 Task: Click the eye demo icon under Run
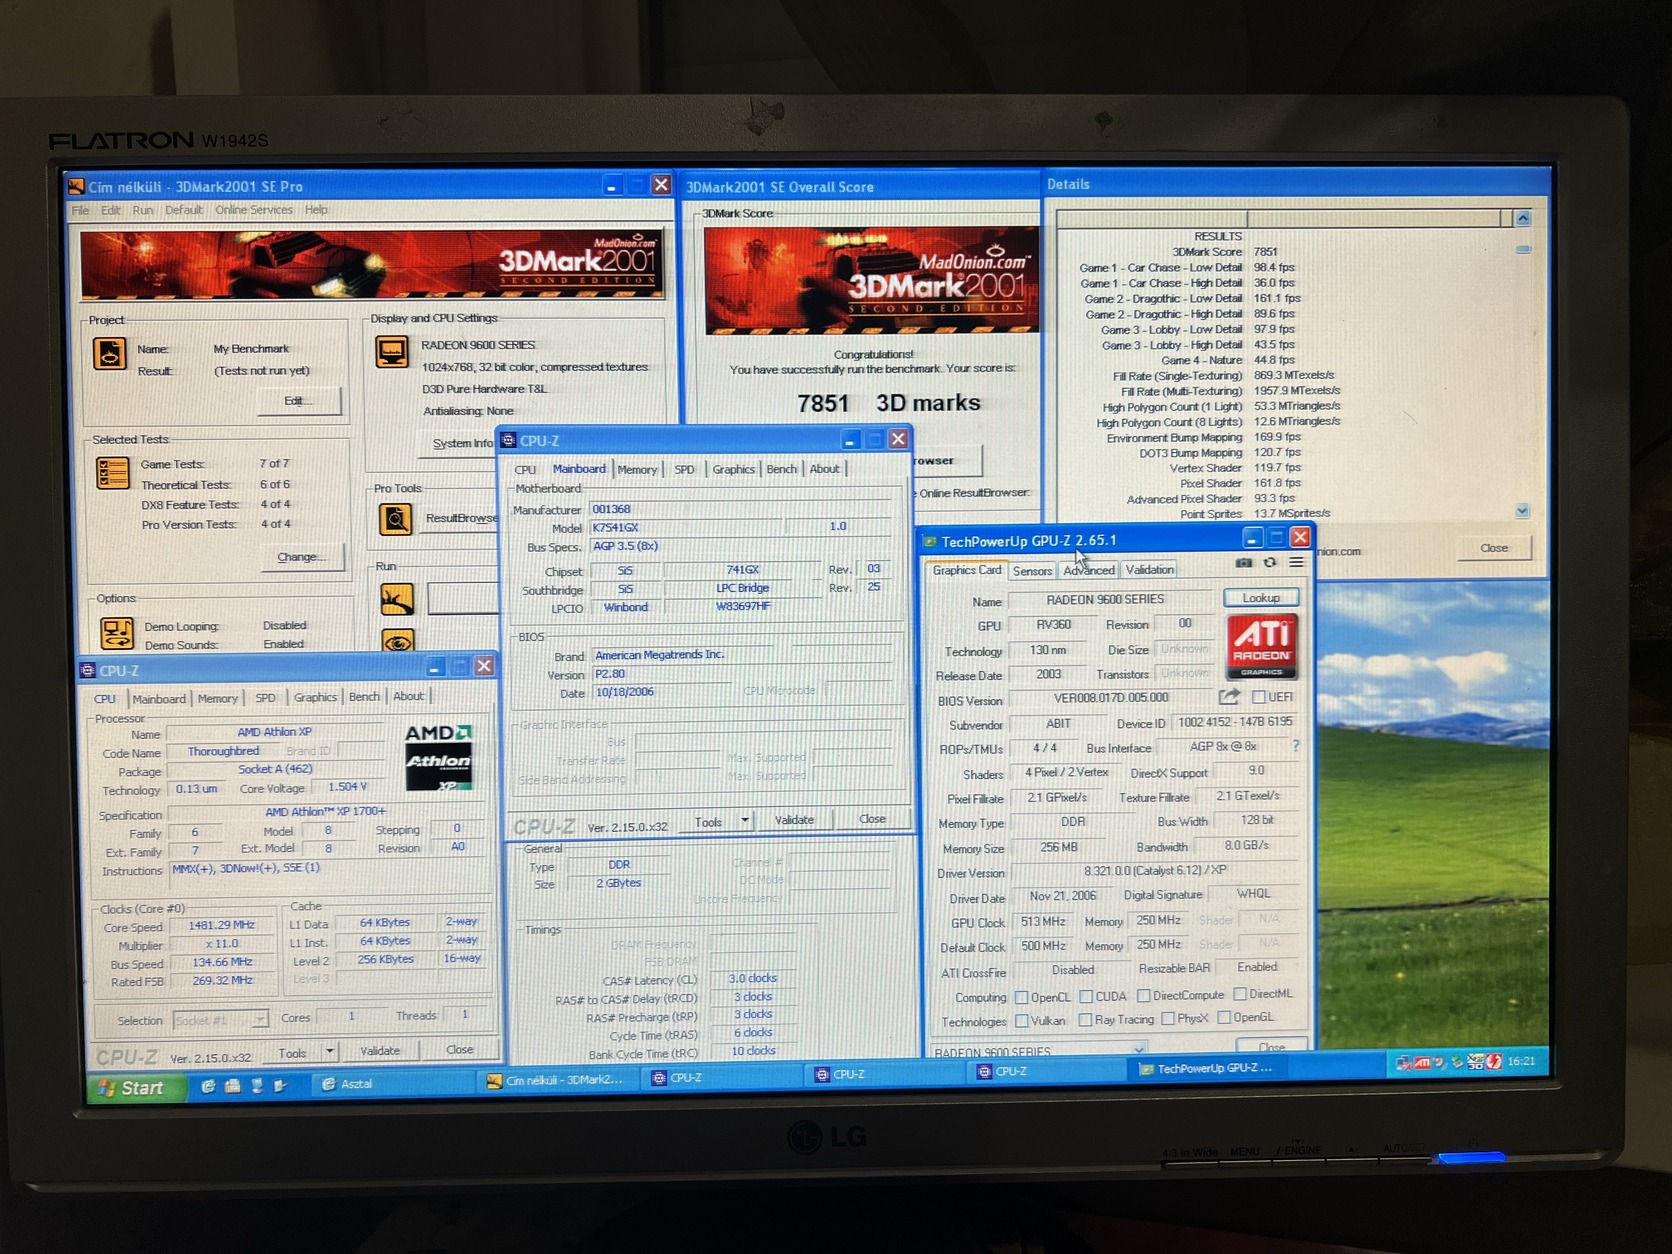[398, 641]
